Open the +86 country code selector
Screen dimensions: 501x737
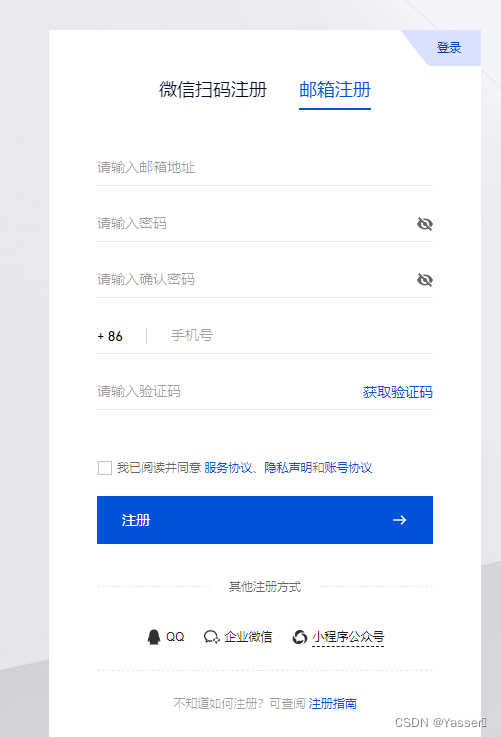point(110,336)
